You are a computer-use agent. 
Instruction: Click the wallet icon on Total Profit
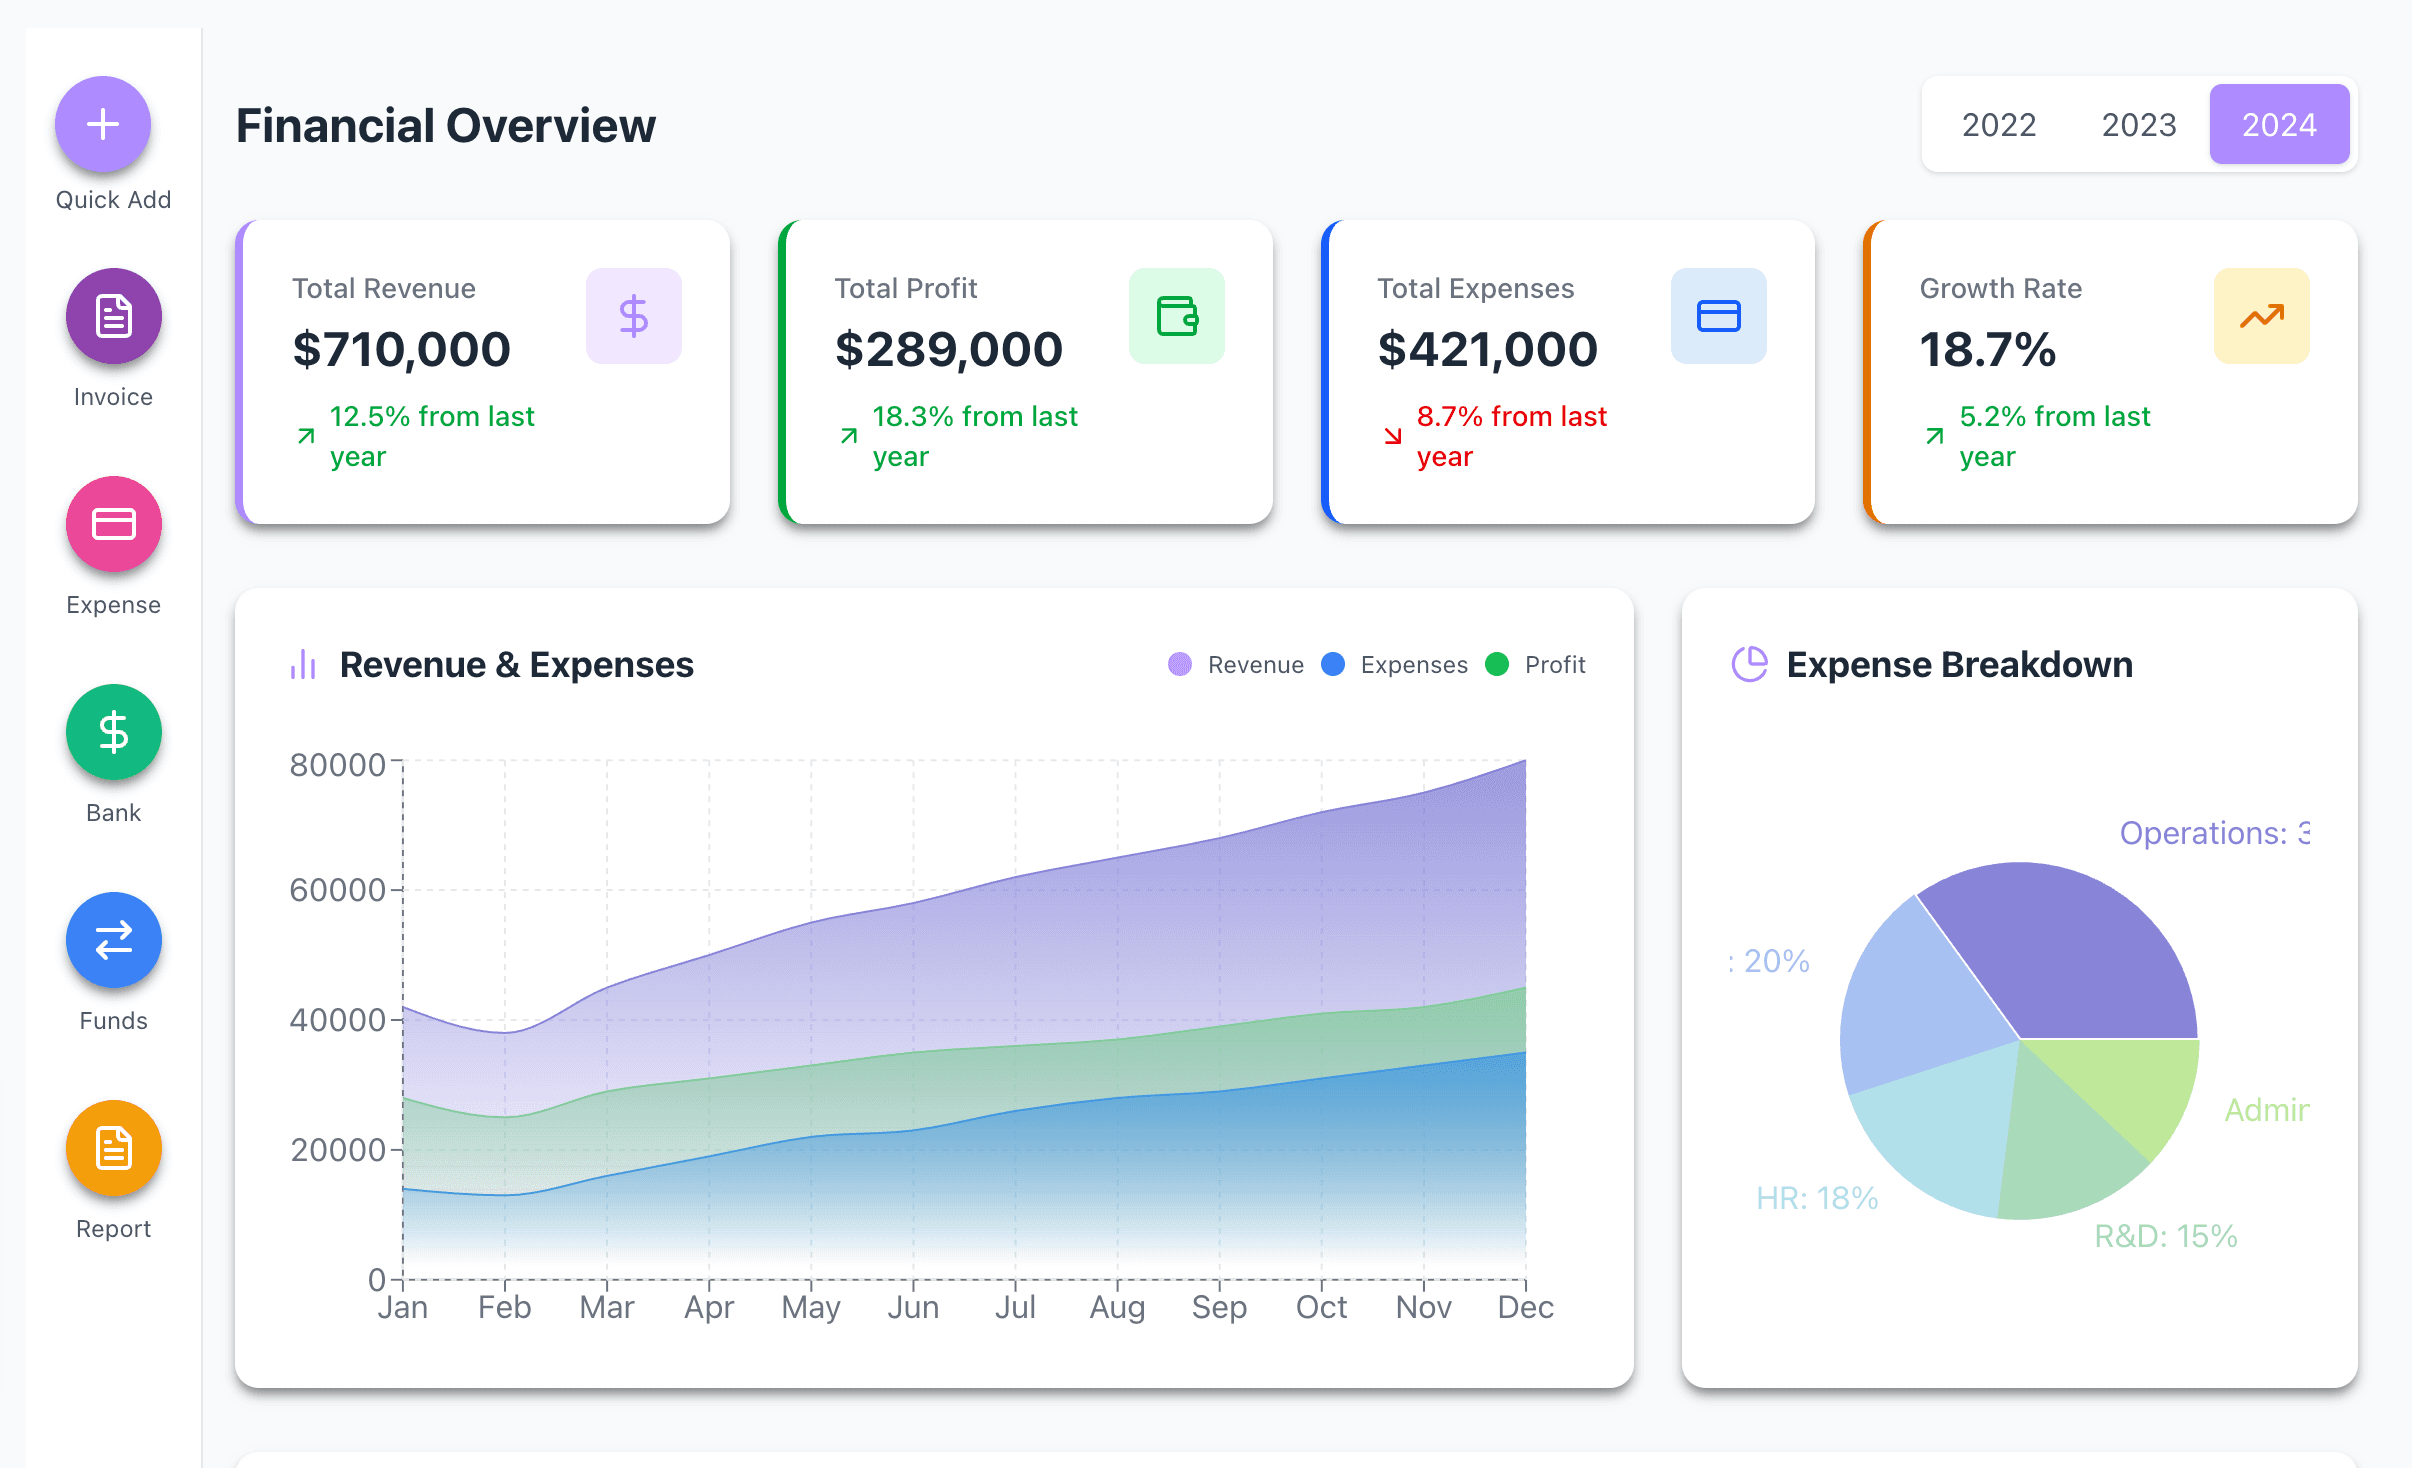click(x=1176, y=316)
